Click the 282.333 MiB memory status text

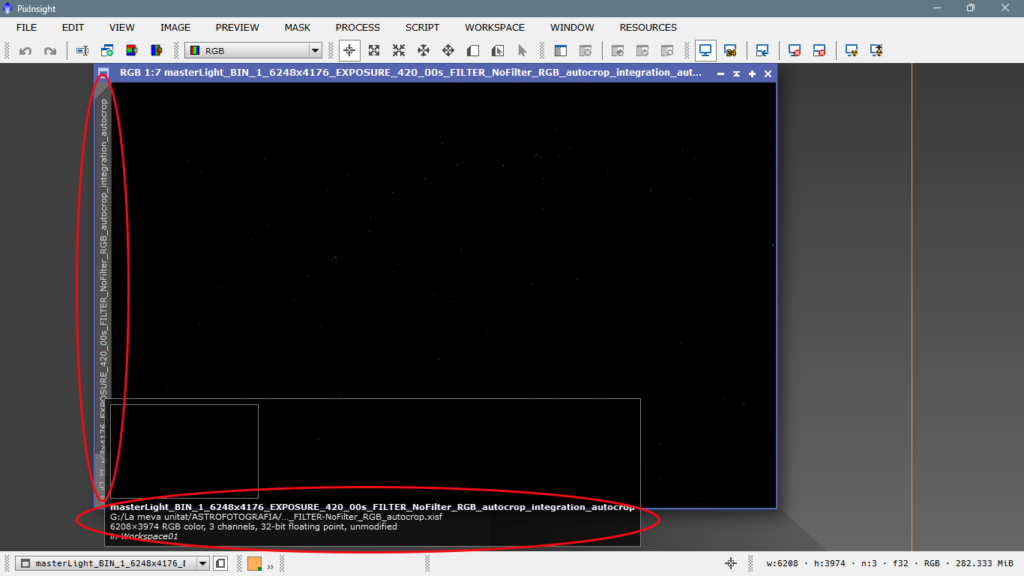point(984,563)
